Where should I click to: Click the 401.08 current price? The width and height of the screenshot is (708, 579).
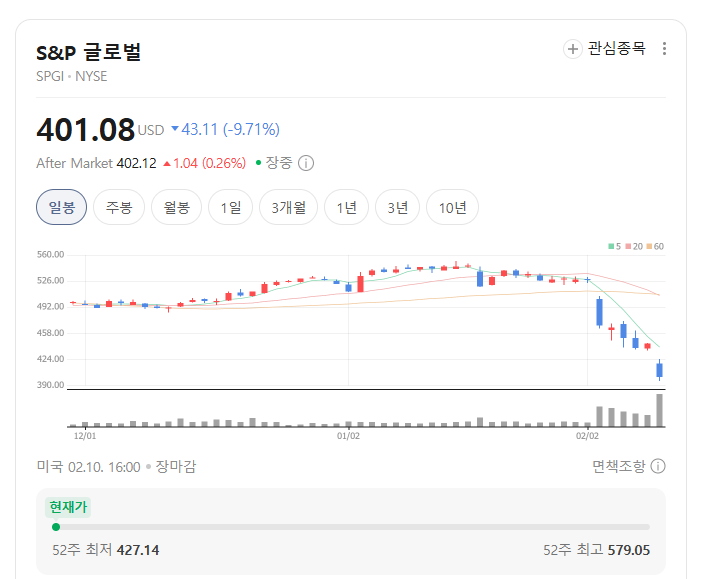(85, 130)
